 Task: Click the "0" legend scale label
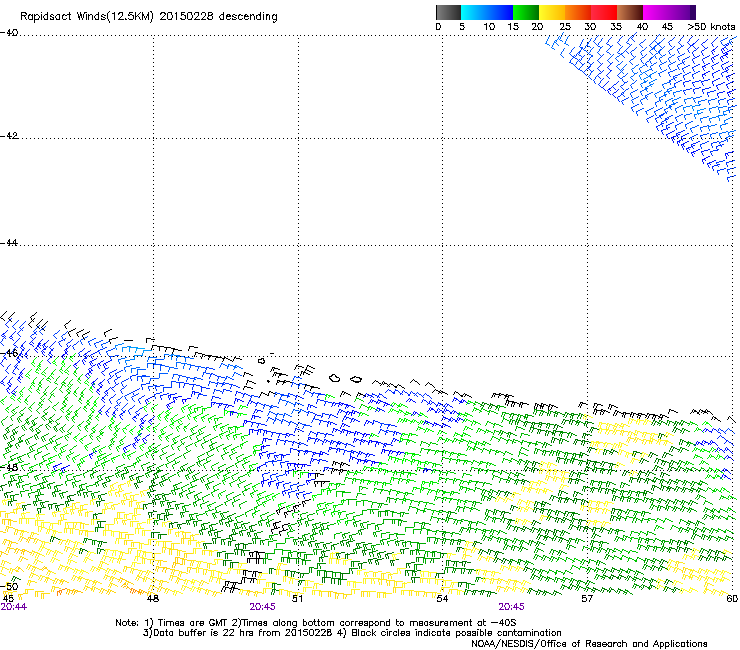(x=438, y=27)
